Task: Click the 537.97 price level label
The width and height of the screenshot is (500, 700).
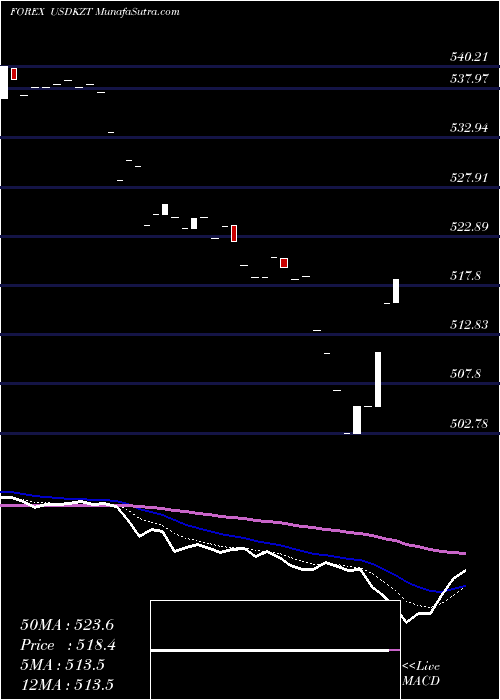Action: point(469,79)
